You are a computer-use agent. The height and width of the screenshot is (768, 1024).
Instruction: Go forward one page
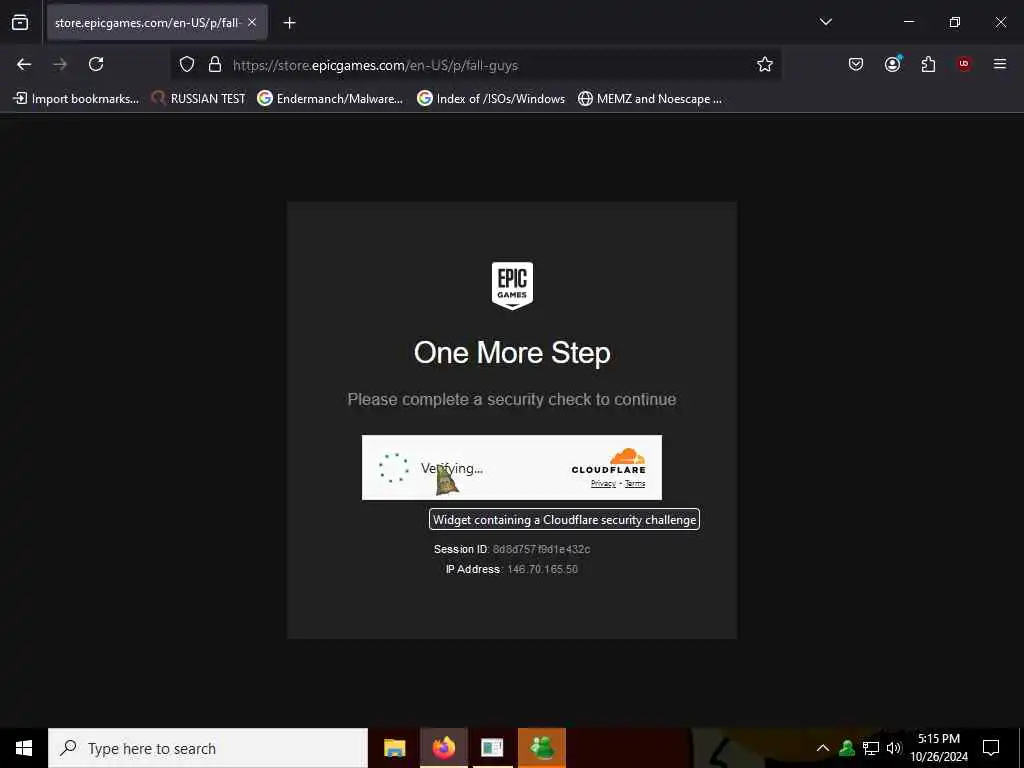click(x=60, y=64)
